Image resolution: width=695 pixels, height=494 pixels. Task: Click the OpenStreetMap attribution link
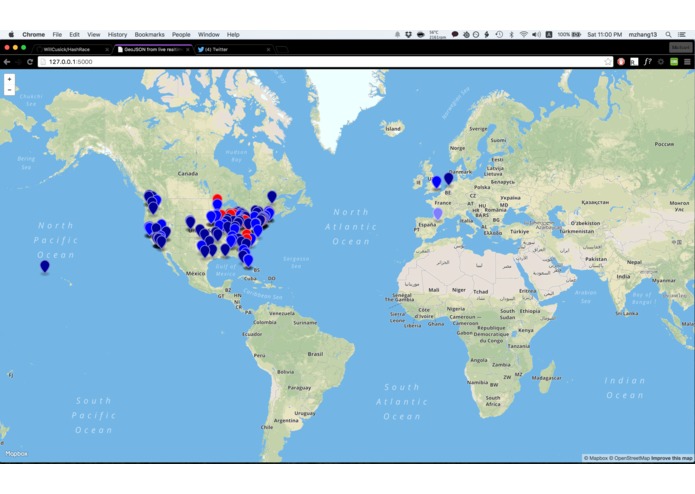pos(631,458)
